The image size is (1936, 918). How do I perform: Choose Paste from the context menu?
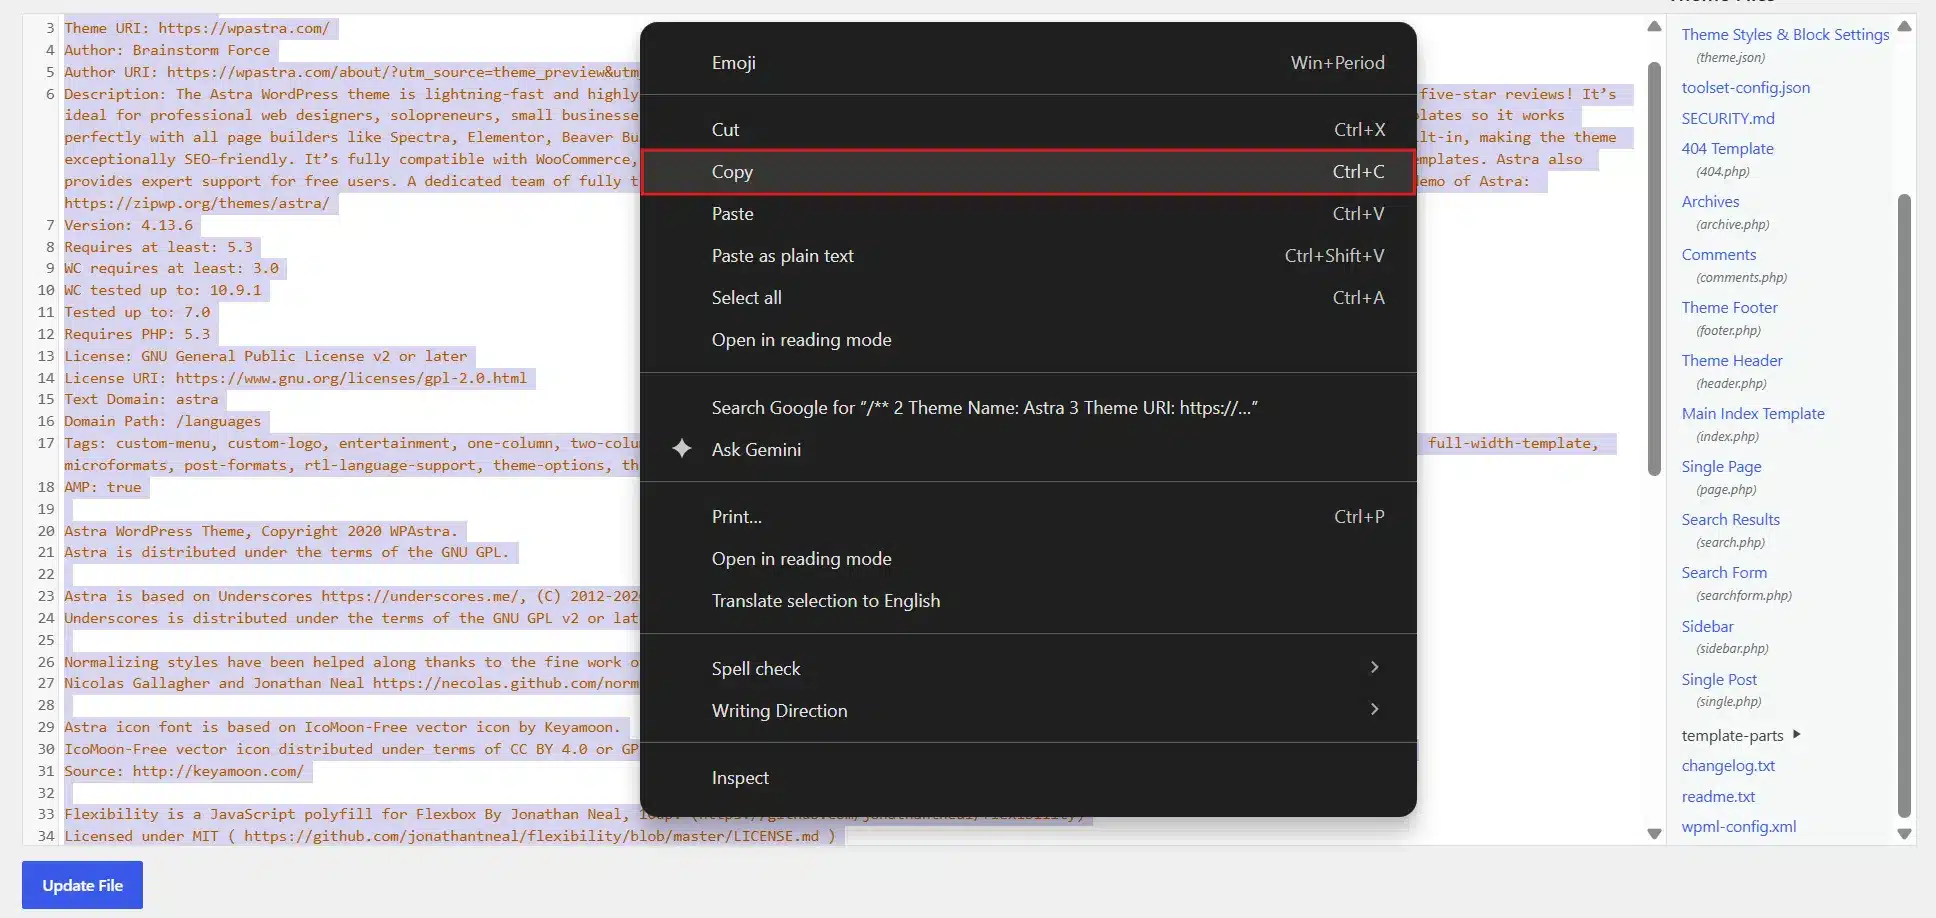click(x=1028, y=213)
